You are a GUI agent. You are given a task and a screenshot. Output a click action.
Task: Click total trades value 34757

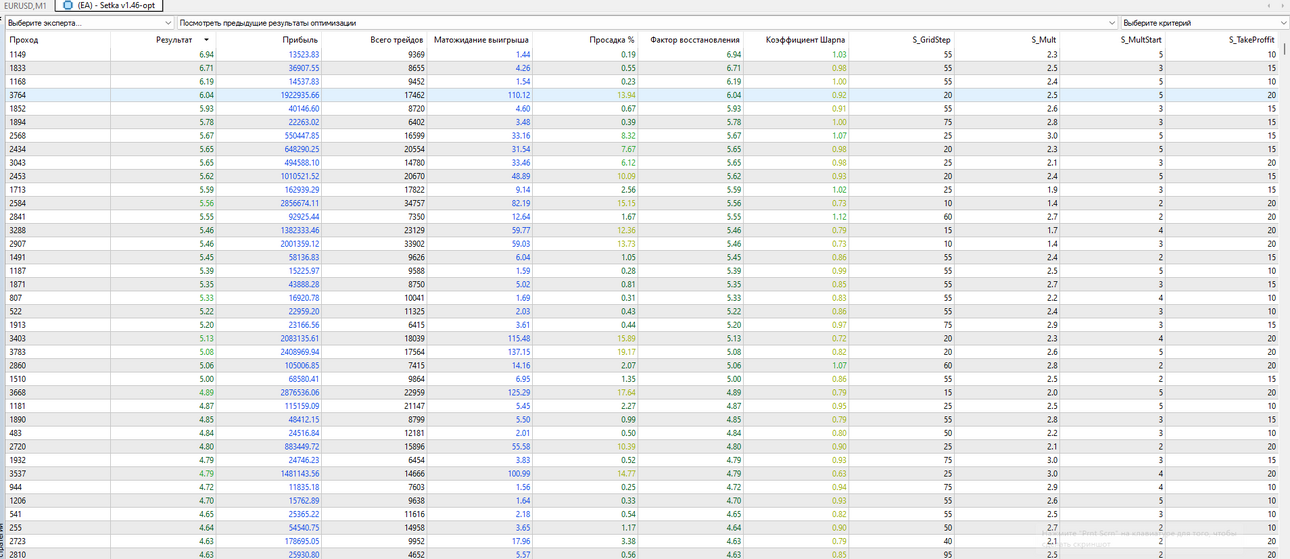[411, 203]
